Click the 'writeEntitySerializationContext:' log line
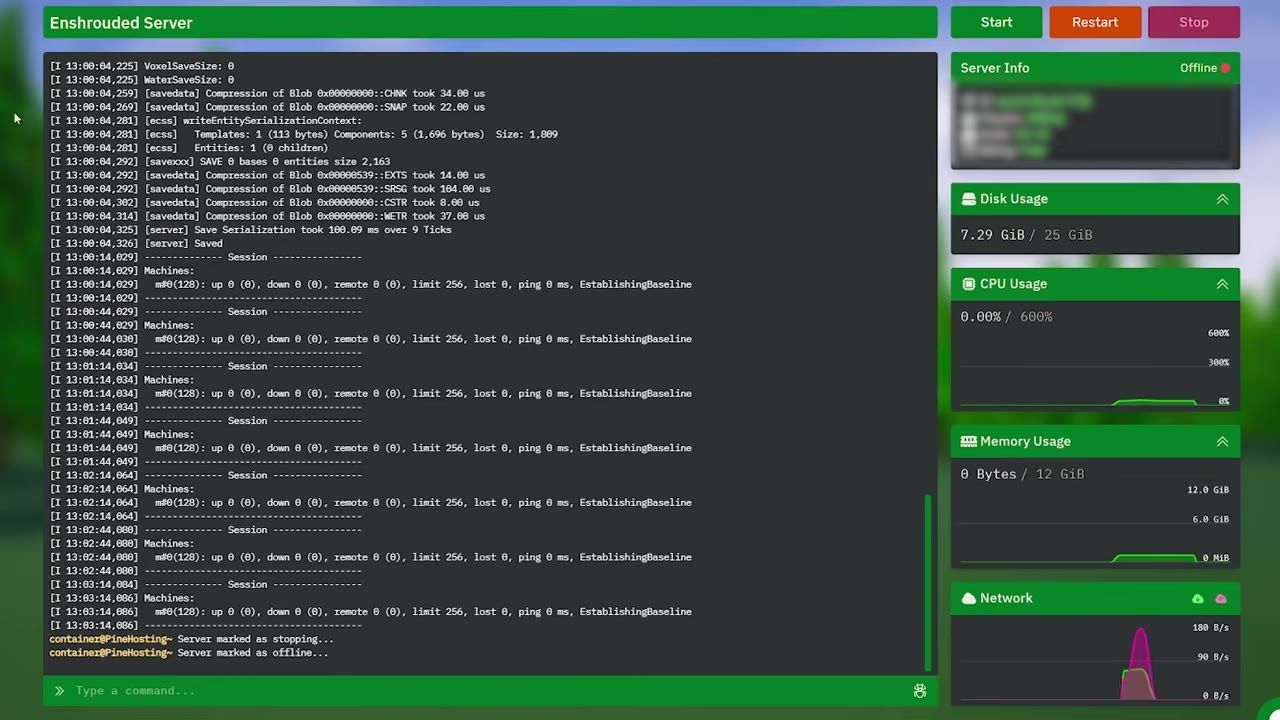The width and height of the screenshot is (1280, 720). click(x=206, y=121)
